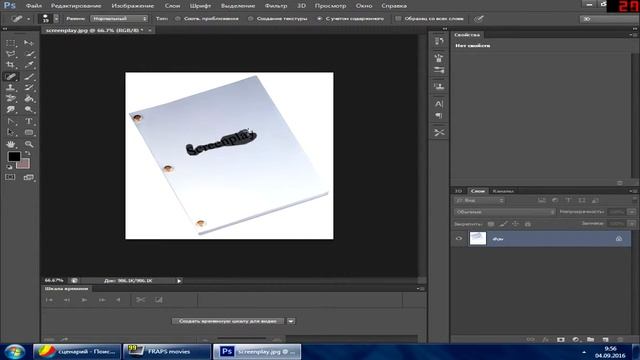This screenshot has height=360, width=640.
Task: Select the Horizontal Type tool
Action: (29, 121)
